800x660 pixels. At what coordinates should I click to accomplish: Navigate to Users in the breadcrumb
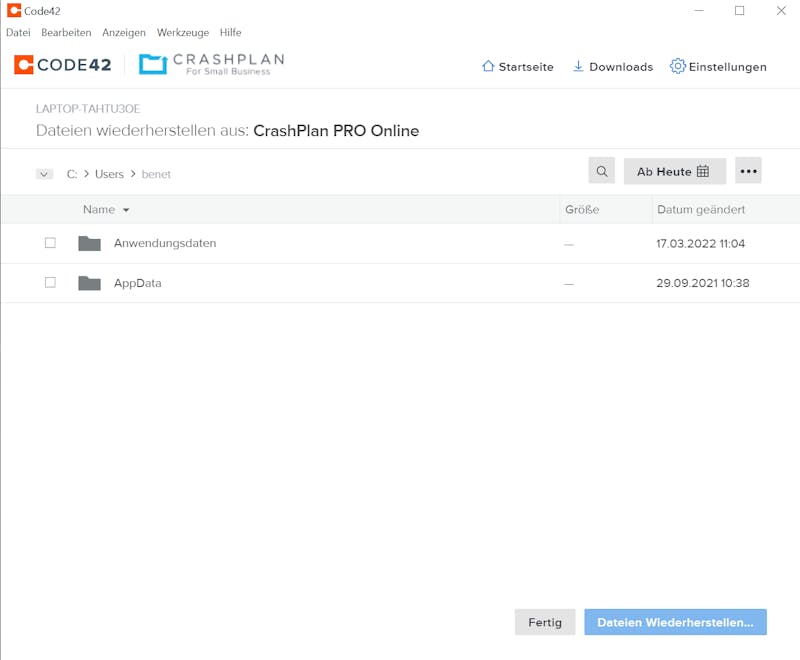[x=109, y=174]
